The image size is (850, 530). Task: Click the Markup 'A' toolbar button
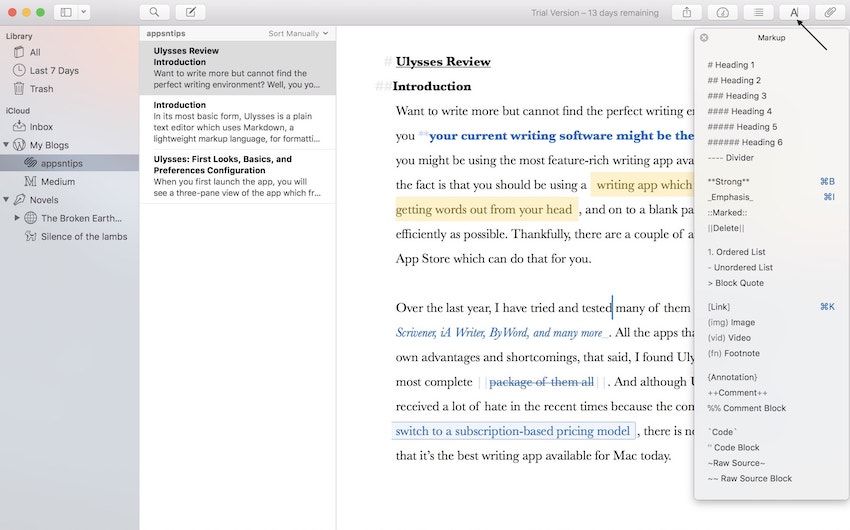(x=794, y=12)
